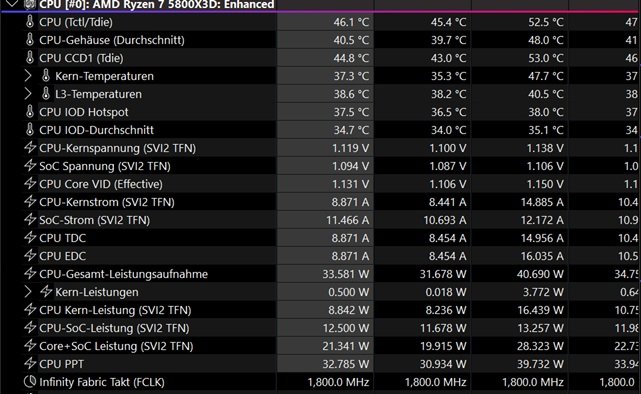Click the 30.934 W minimum value
This screenshot has width=641, height=394.
coord(443,364)
